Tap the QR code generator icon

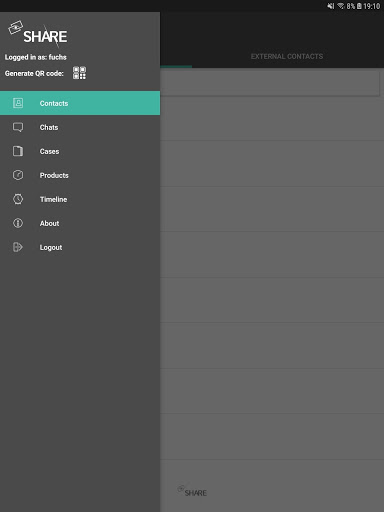pos(79,73)
